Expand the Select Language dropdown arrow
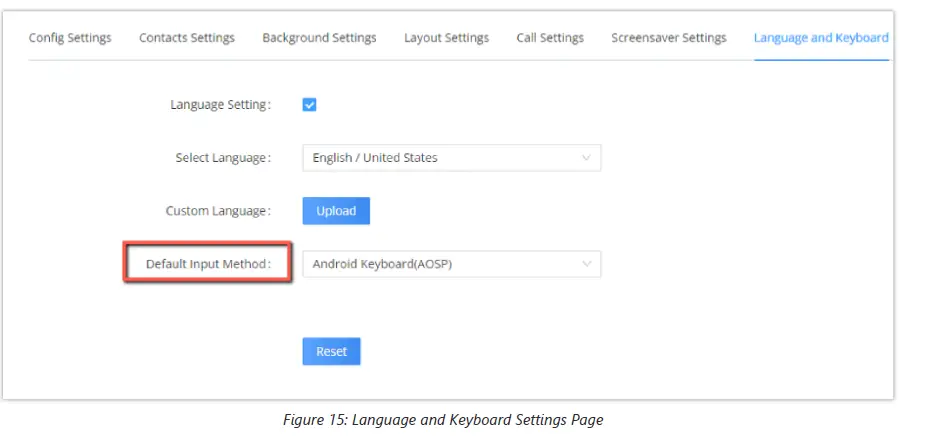 tap(586, 158)
